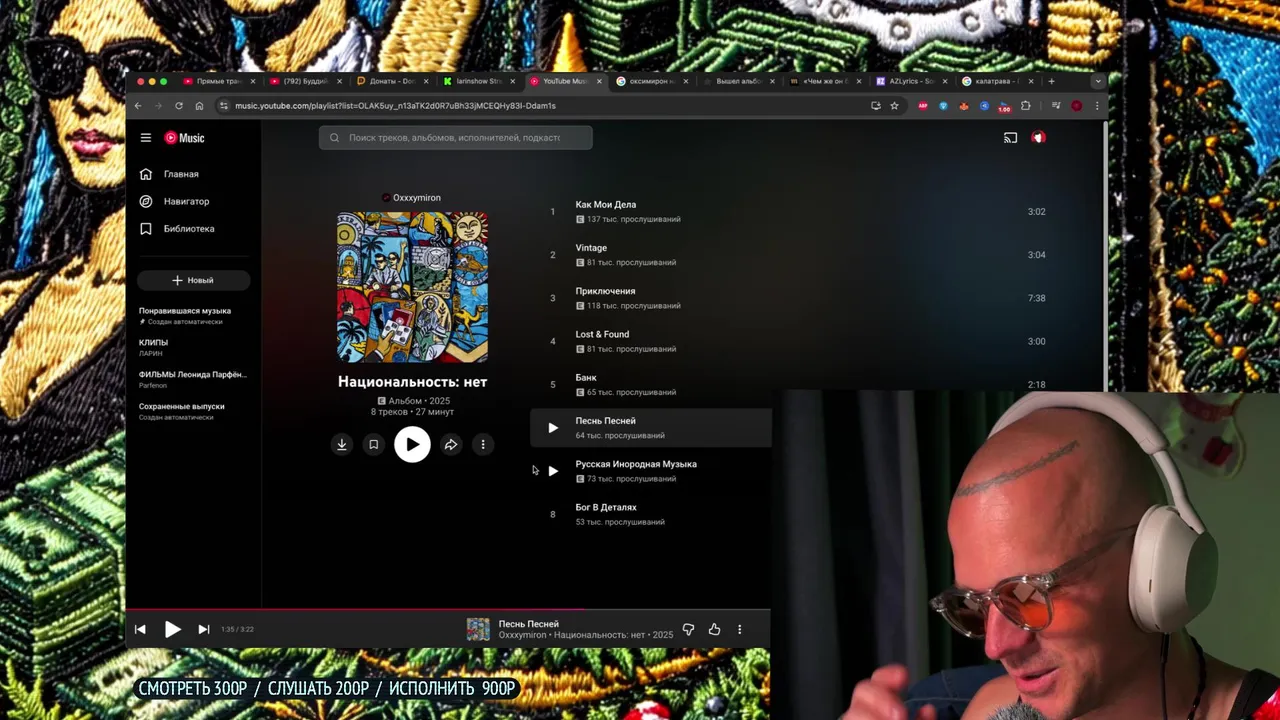
Task: Share the album with the share icon
Action: (x=451, y=445)
